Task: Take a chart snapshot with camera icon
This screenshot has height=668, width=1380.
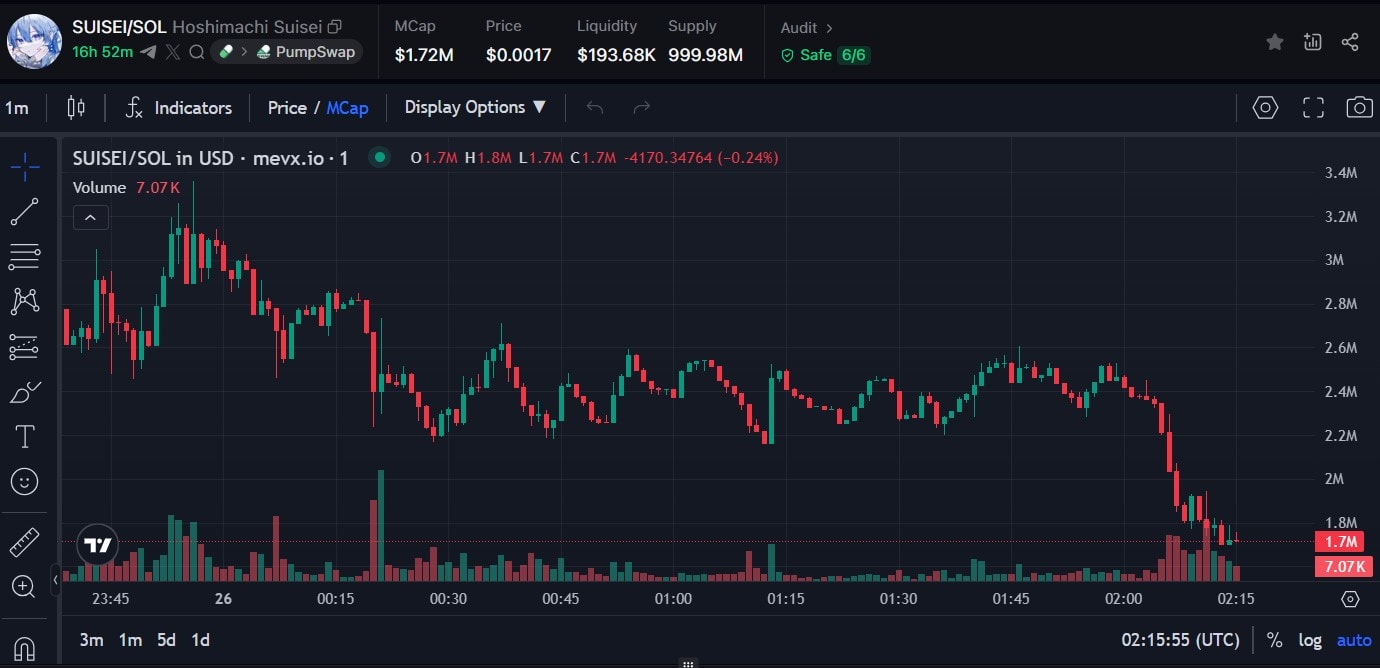Action: (x=1359, y=108)
